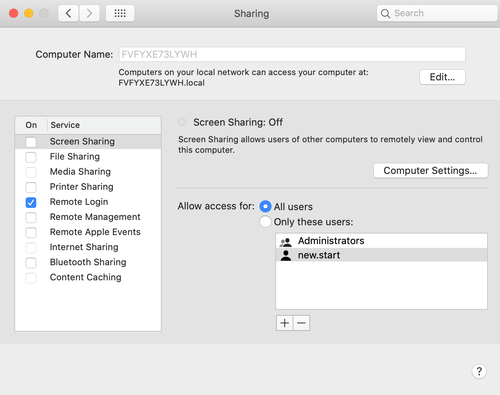The height and width of the screenshot is (395, 500).
Task: Select the All users radio button
Action: click(x=265, y=207)
